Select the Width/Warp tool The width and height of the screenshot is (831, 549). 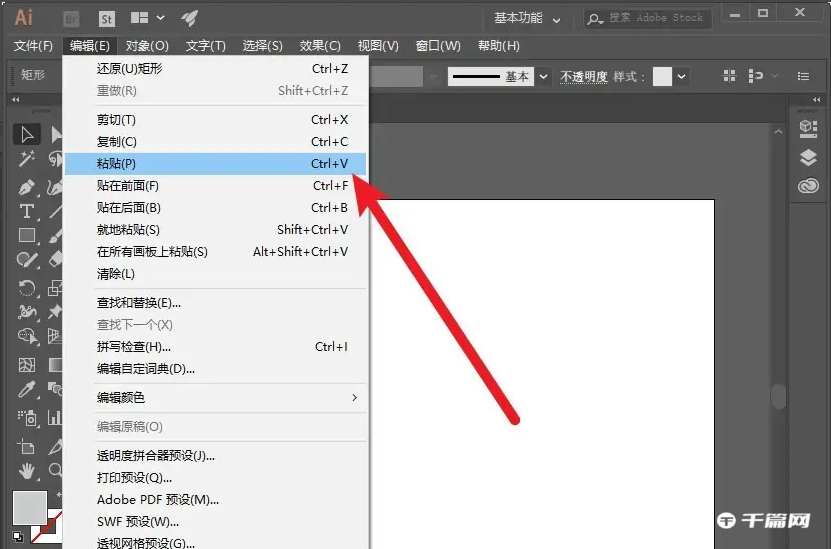click(x=28, y=312)
